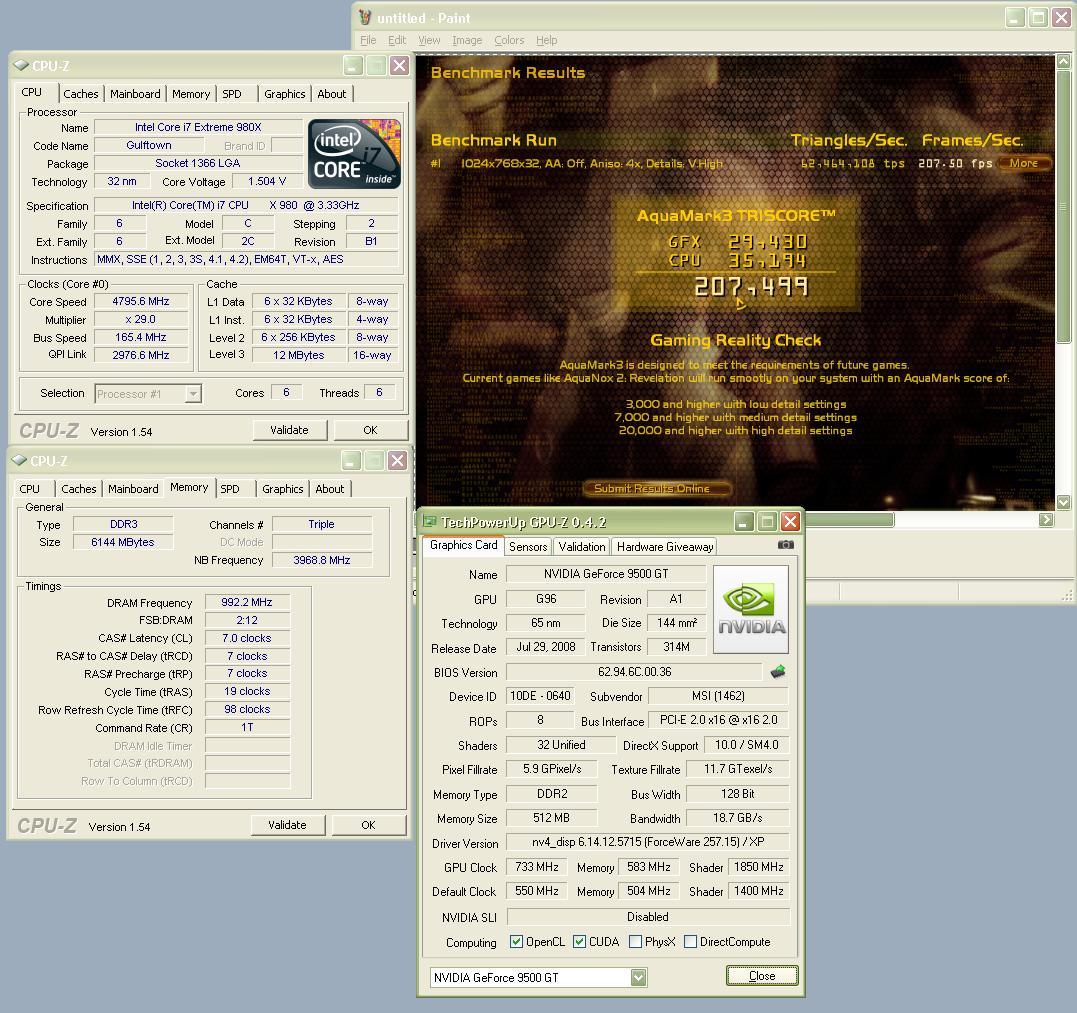Switch to CPU tab in bottom CPU-Z
1077x1013 pixels.
[x=30, y=489]
